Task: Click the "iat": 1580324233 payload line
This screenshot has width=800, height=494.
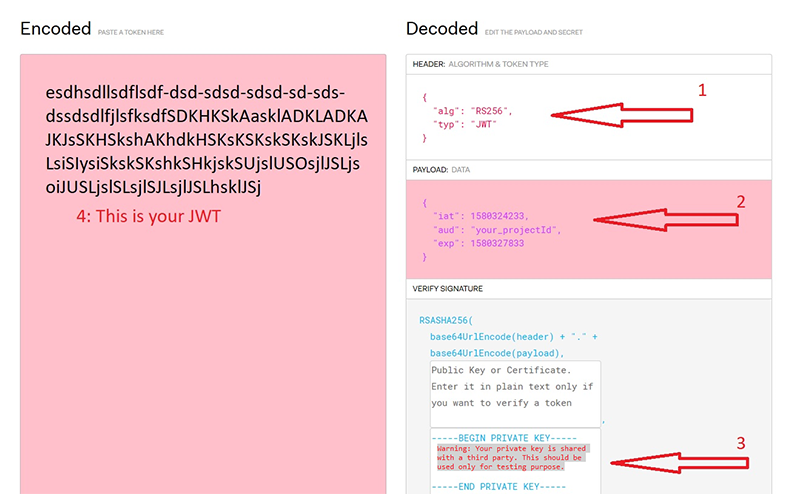Action: point(481,216)
